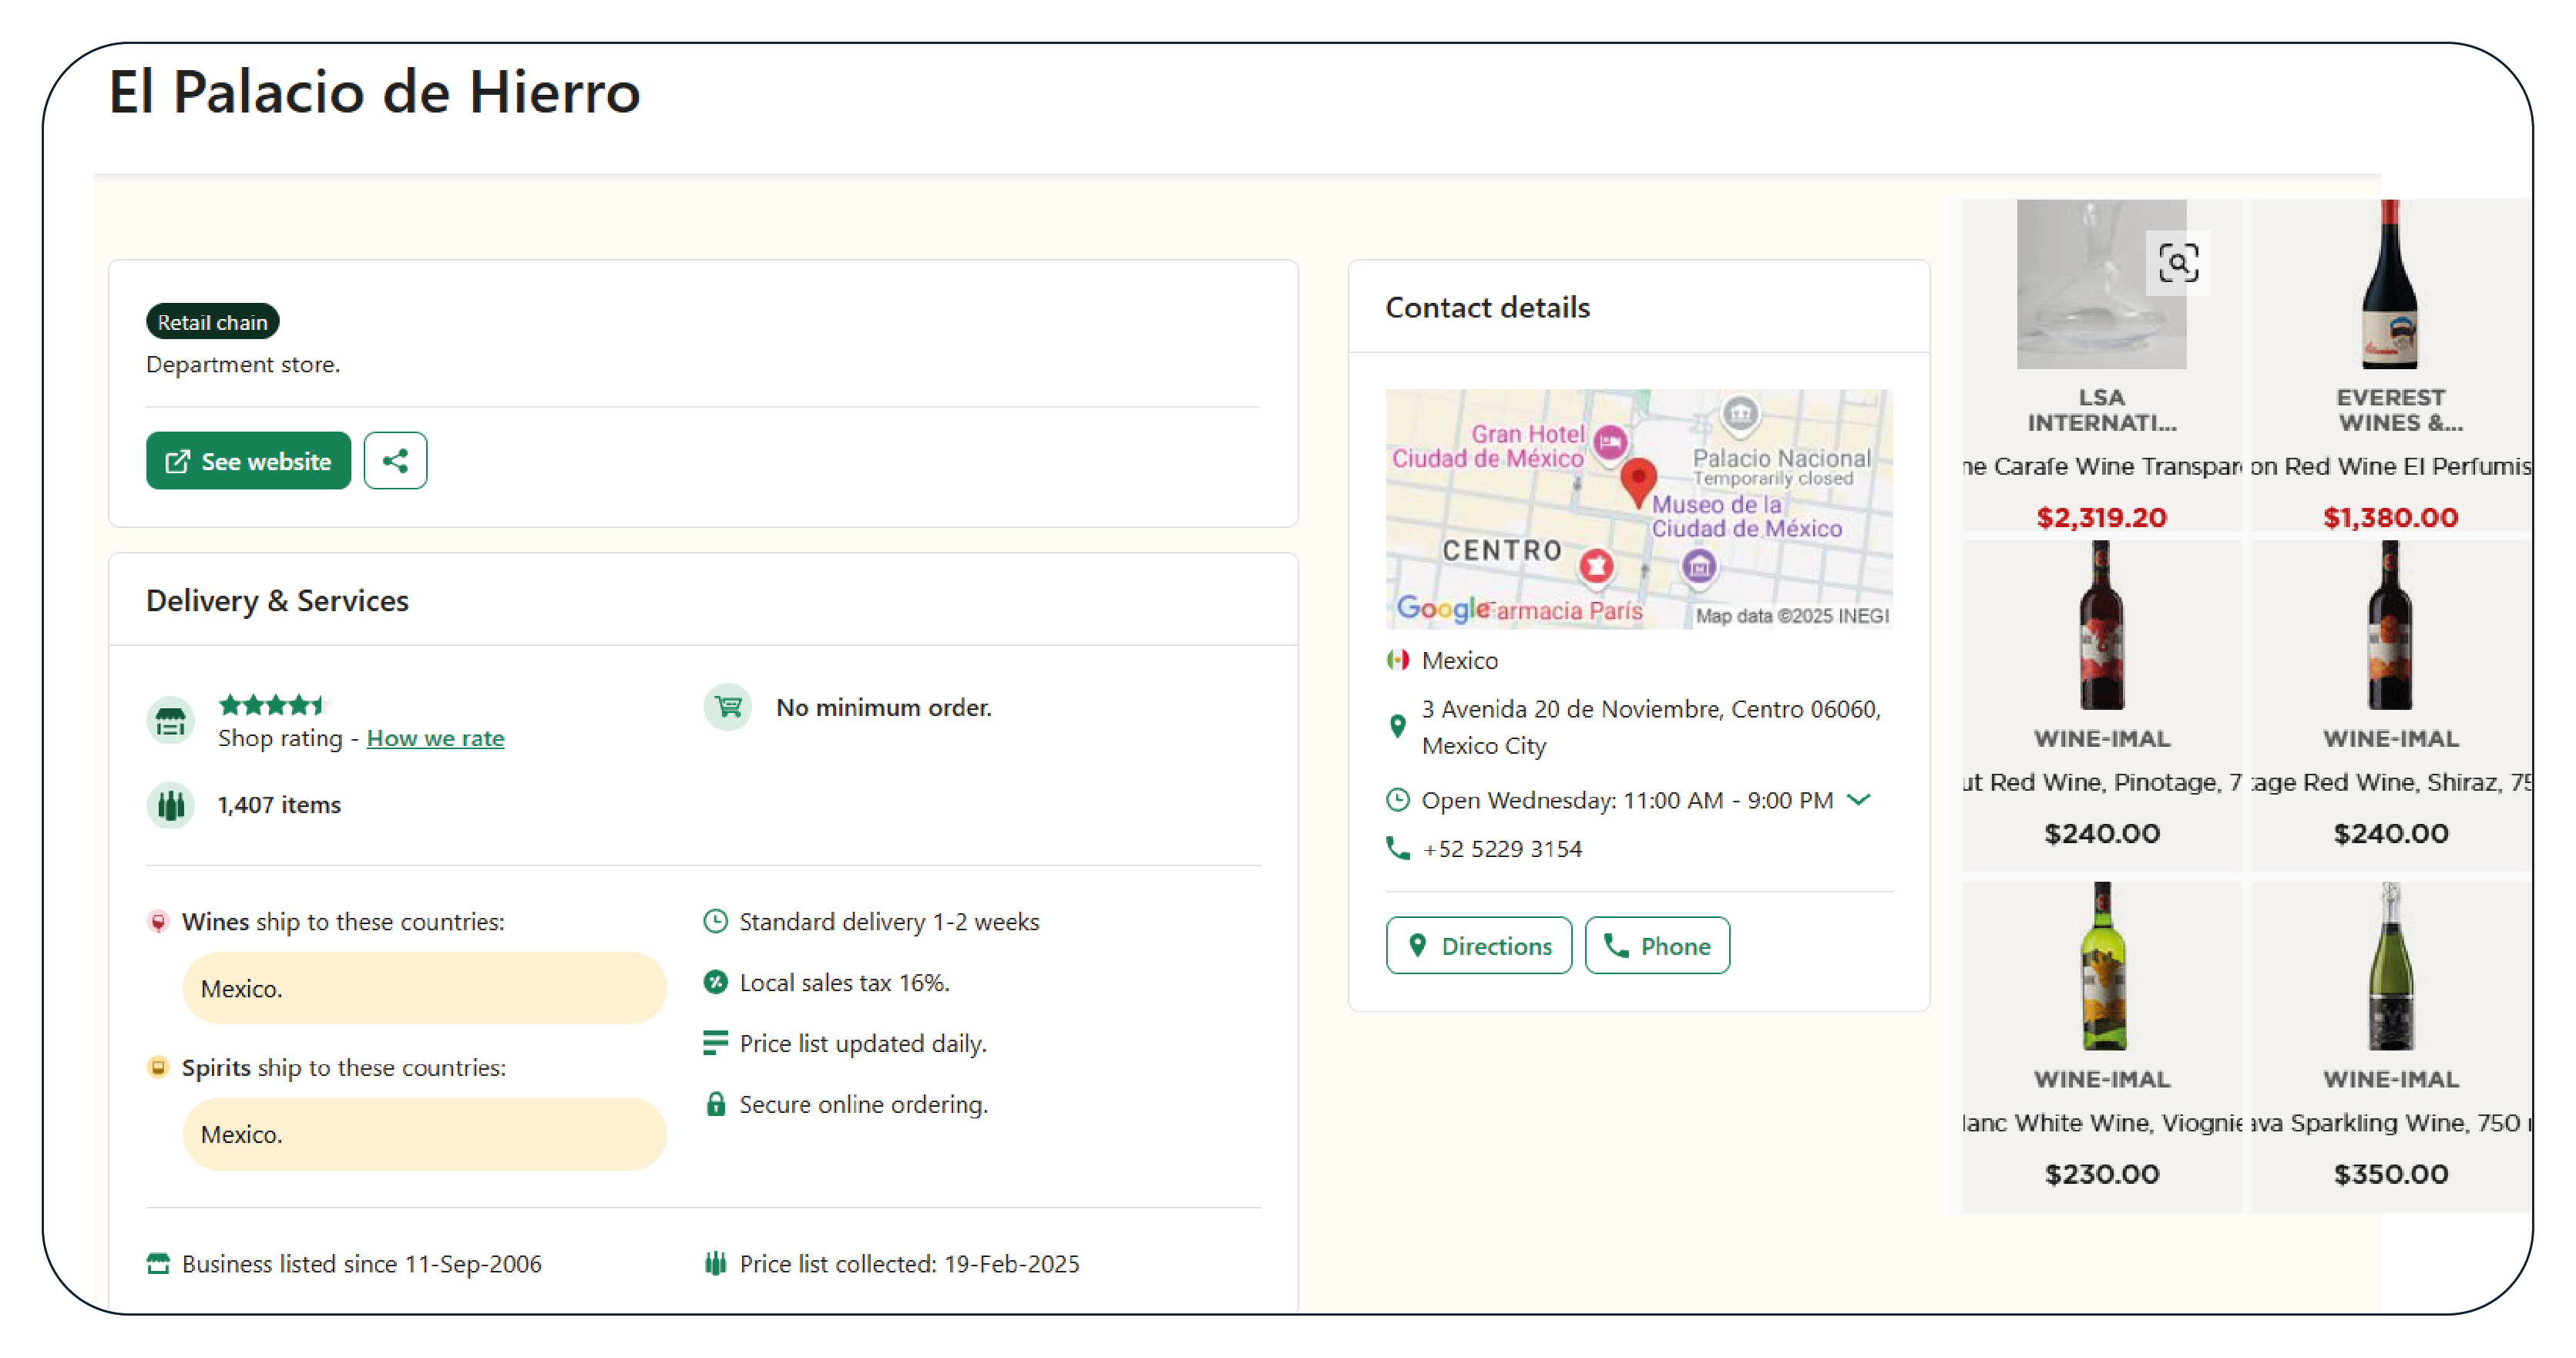Click the address 3 Avenida 20 de Noviembre

click(x=1651, y=727)
